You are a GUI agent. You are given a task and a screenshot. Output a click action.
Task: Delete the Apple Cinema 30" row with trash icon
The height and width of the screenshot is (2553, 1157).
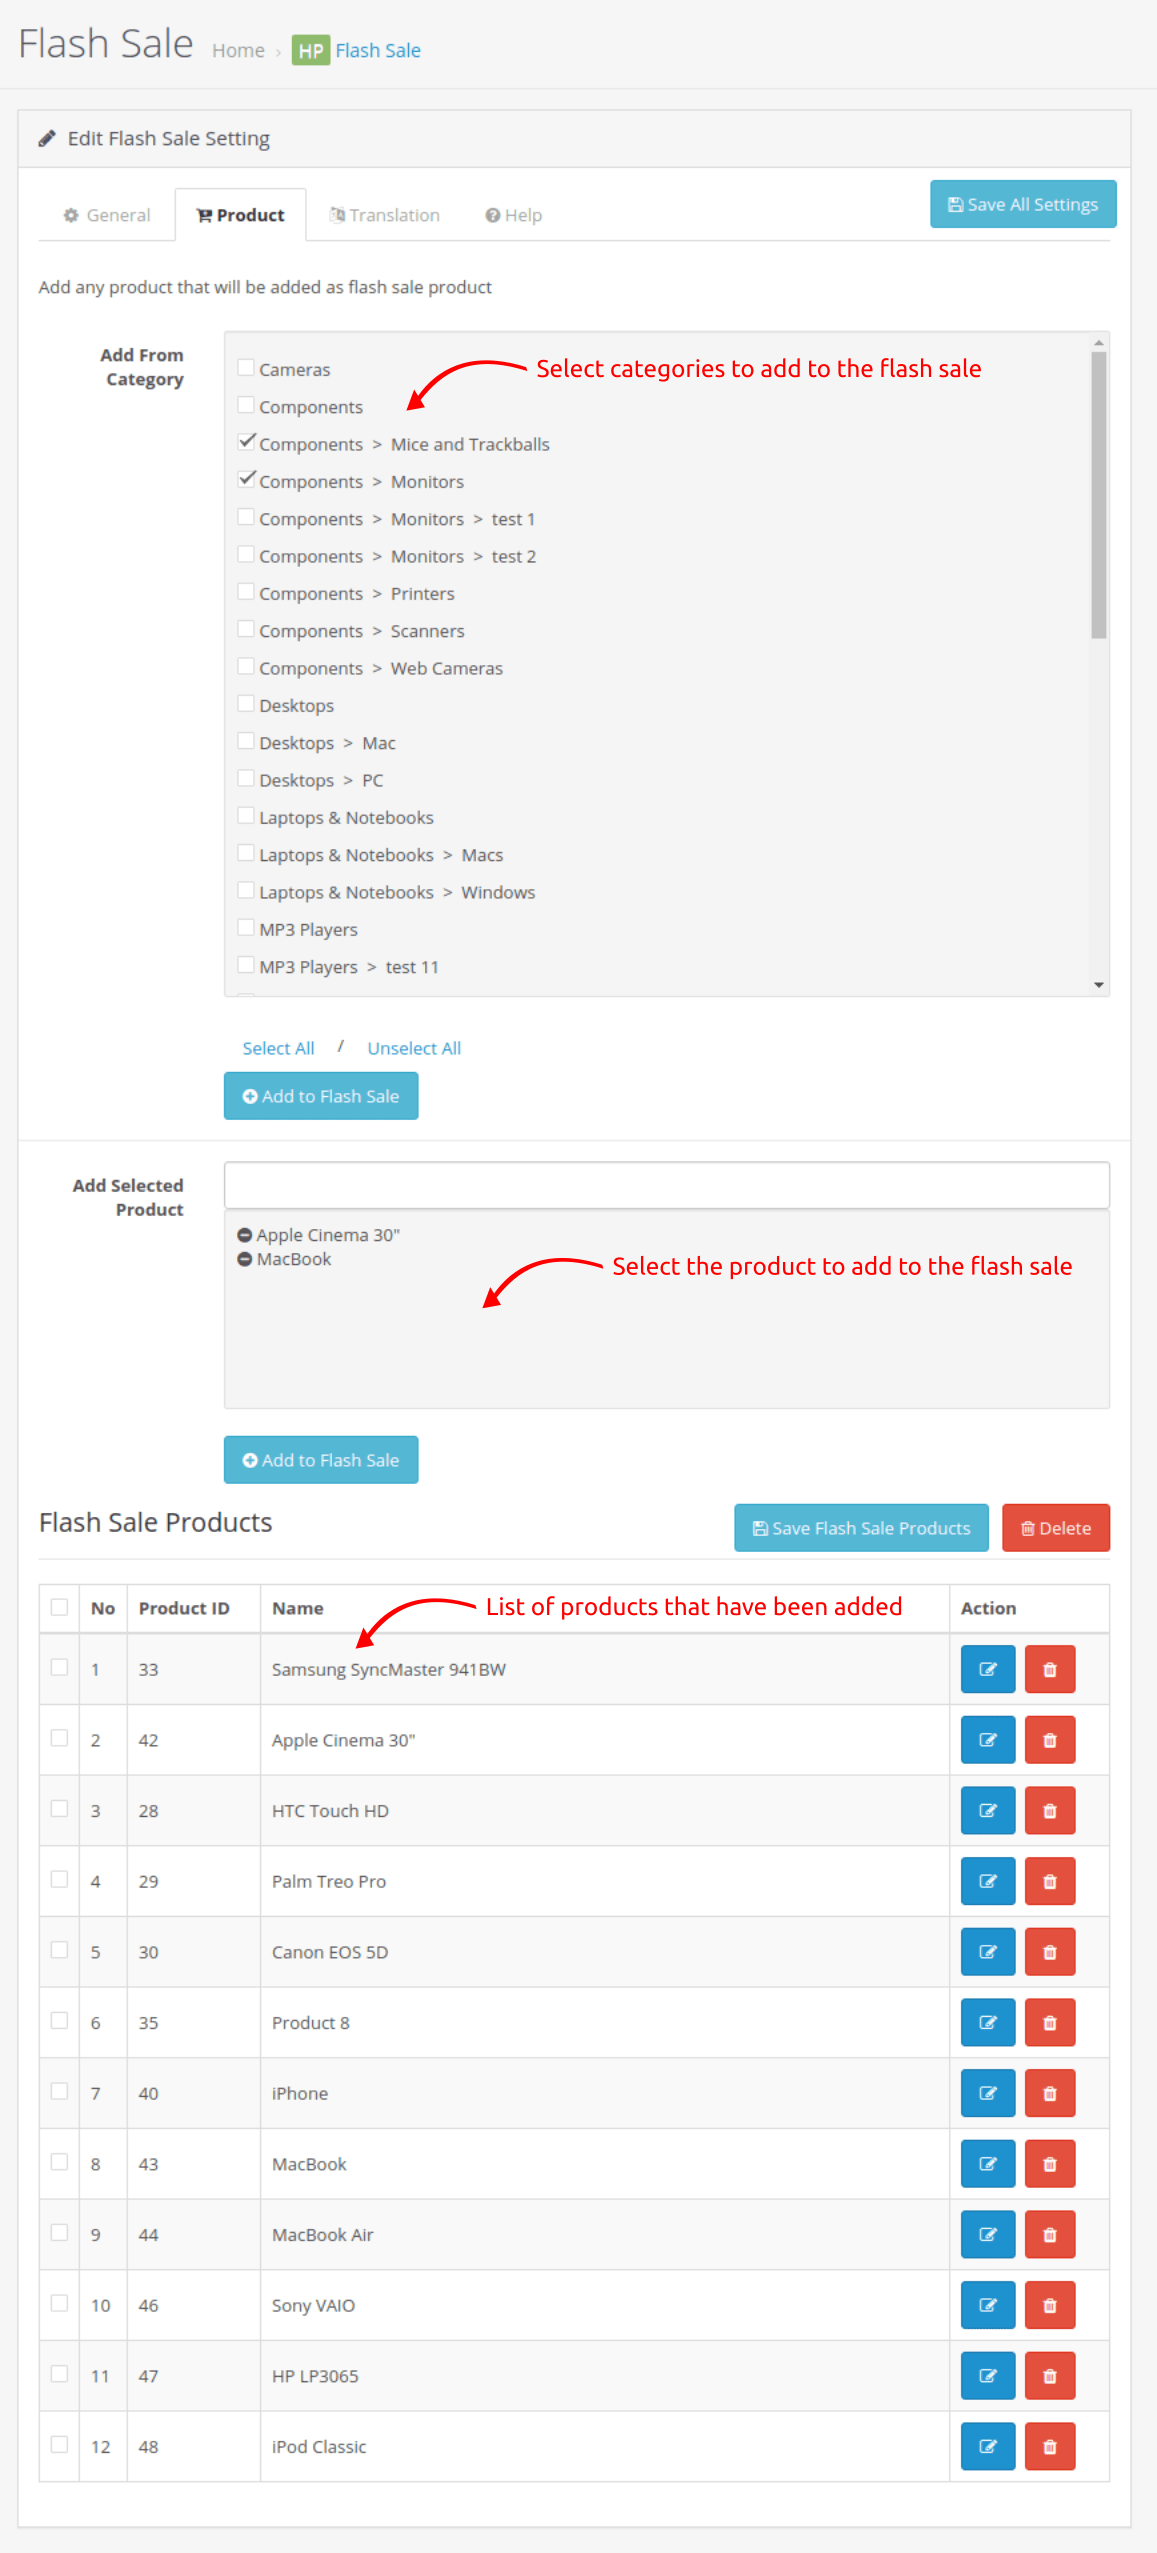(1049, 1740)
